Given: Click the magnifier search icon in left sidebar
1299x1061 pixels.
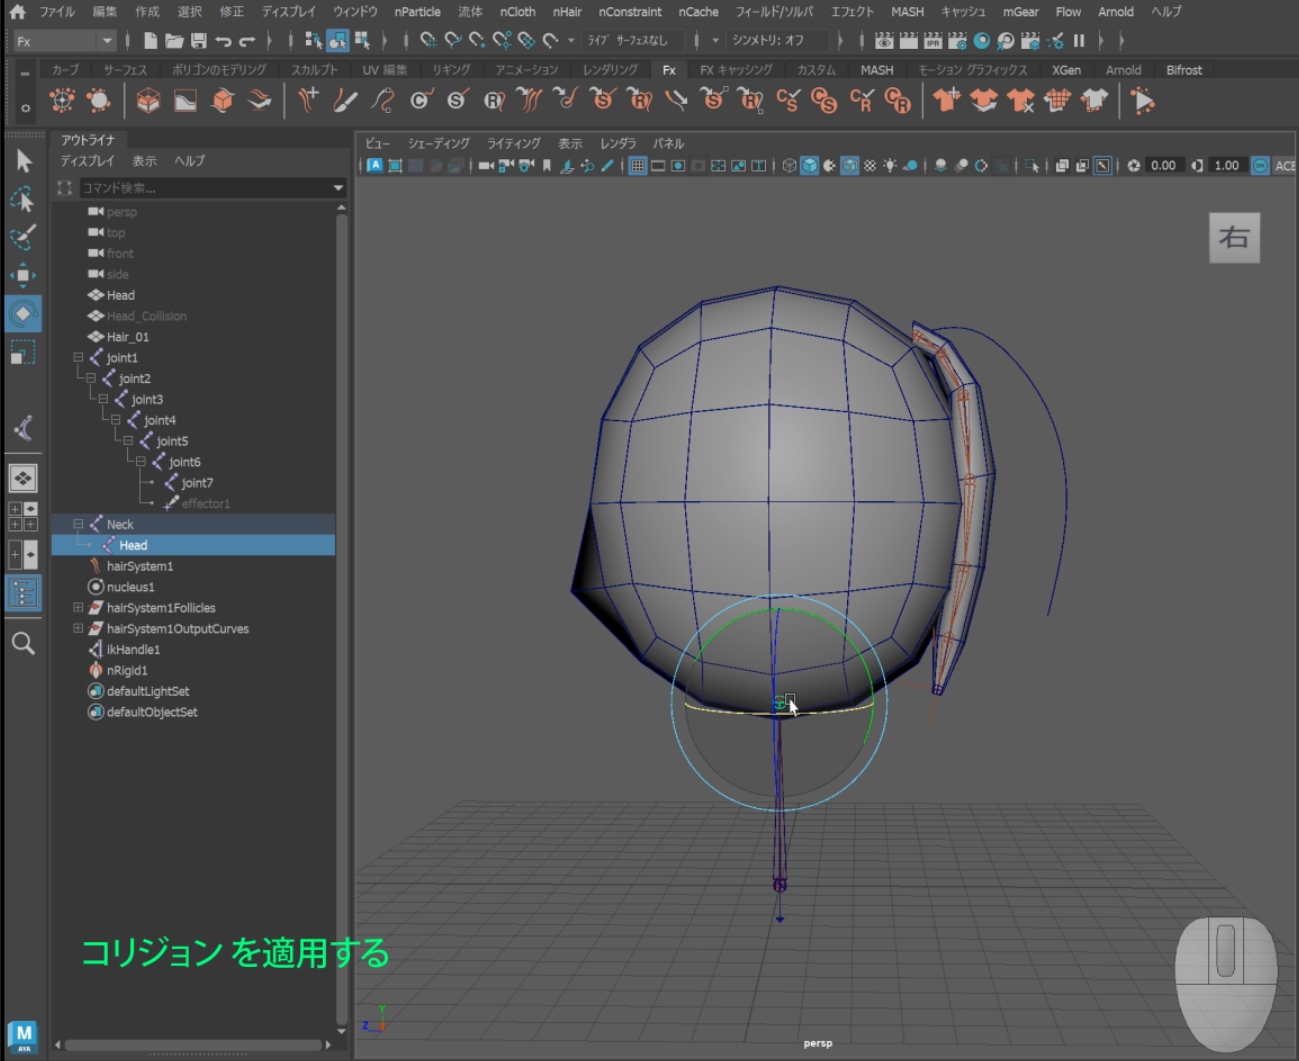Looking at the screenshot, I should [x=23, y=644].
